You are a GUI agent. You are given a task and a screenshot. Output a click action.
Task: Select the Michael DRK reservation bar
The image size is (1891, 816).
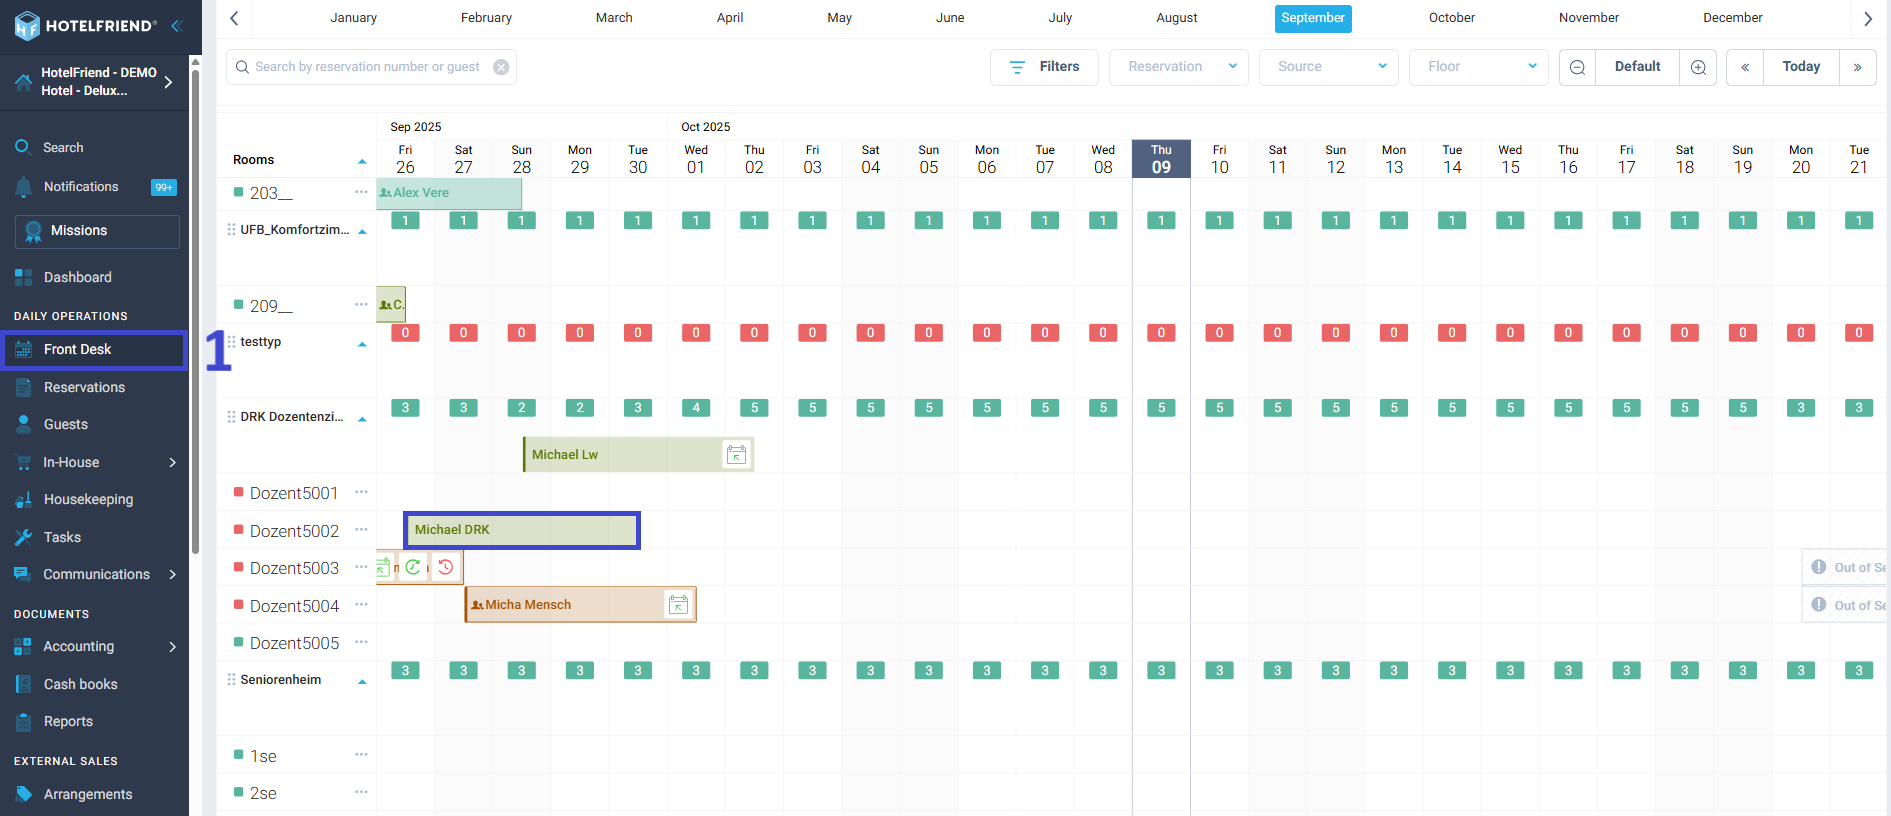point(521,530)
